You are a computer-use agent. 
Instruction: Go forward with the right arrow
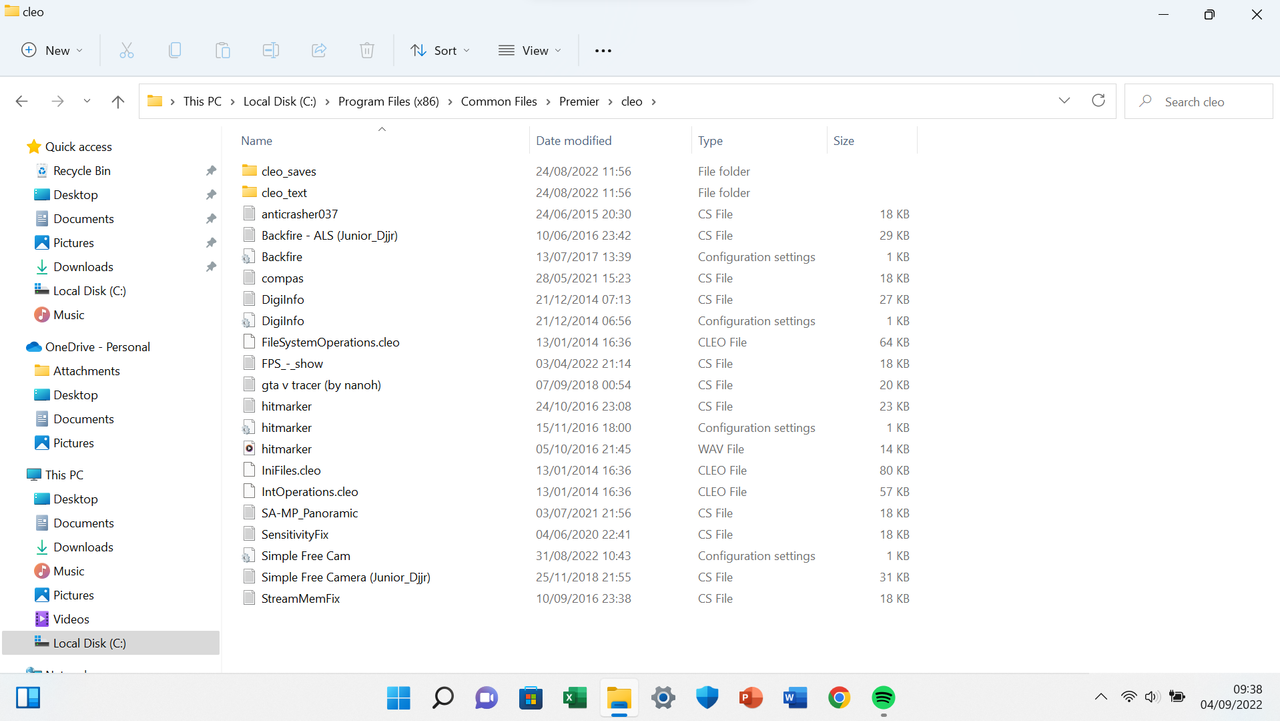click(x=57, y=101)
